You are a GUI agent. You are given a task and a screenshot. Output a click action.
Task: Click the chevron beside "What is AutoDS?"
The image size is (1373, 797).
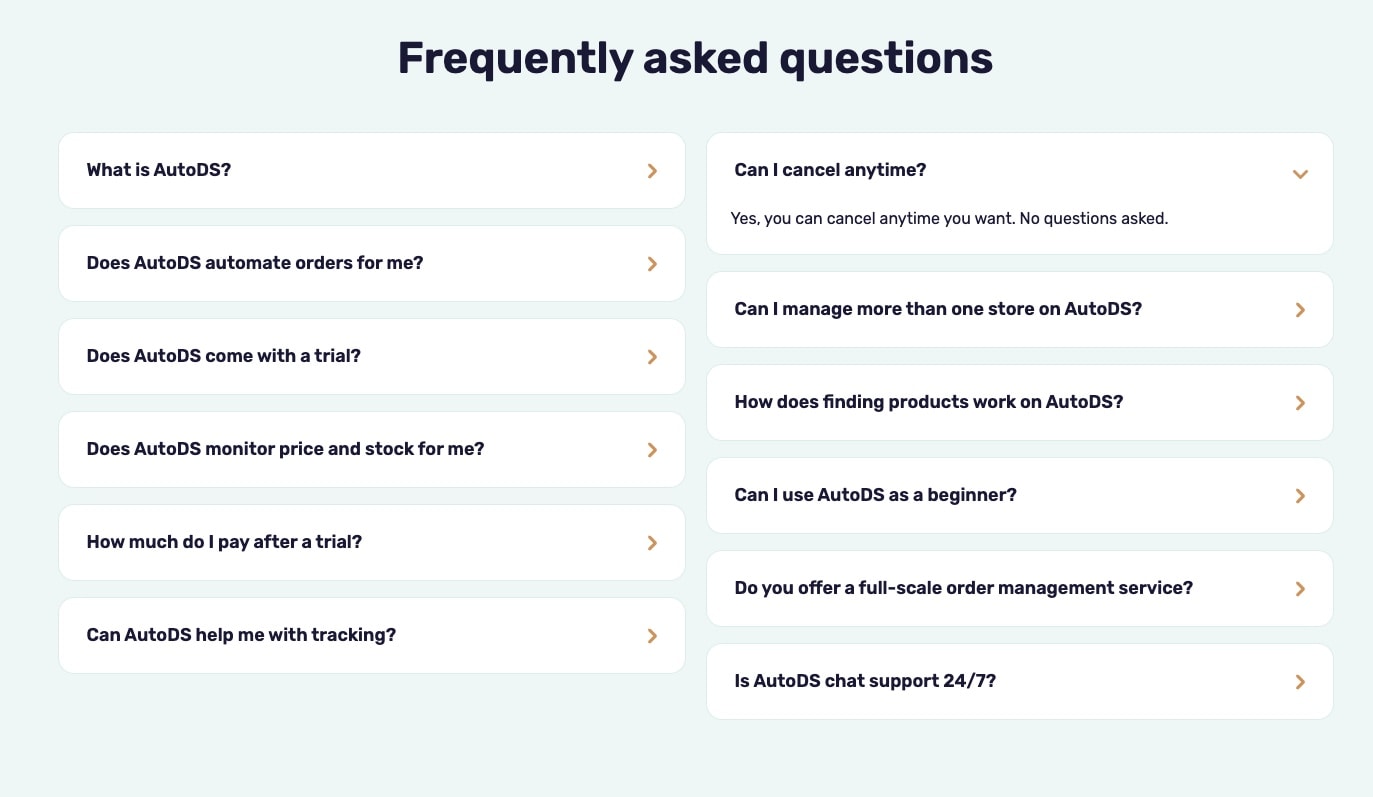652,171
